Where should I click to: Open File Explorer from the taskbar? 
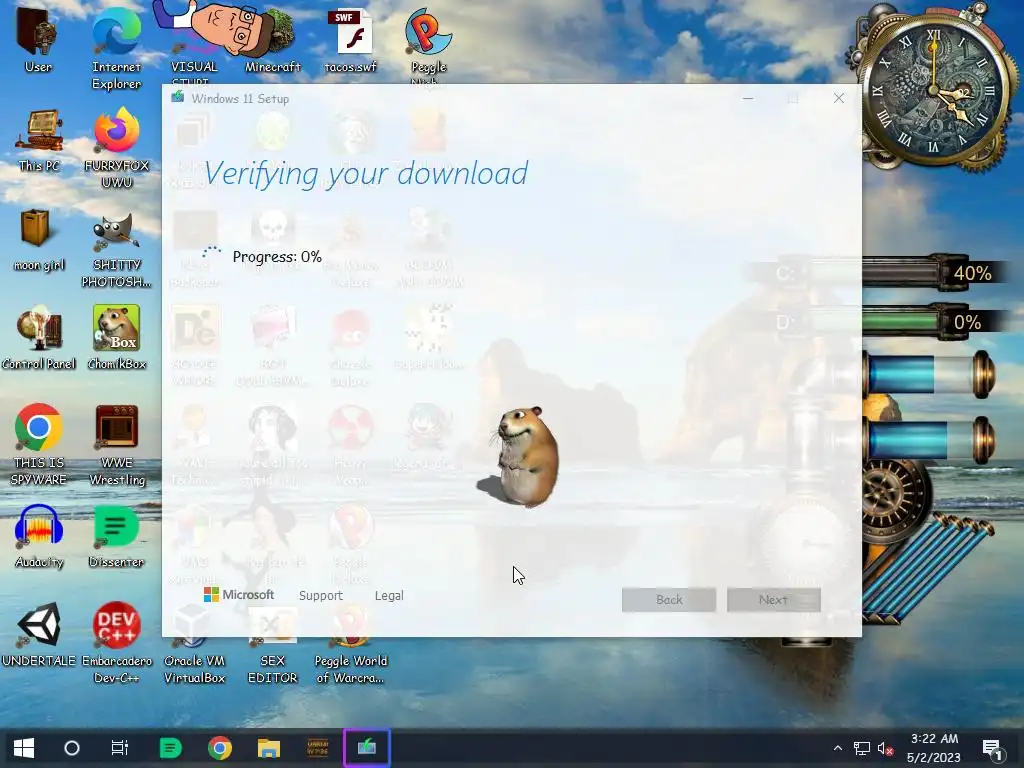click(268, 748)
